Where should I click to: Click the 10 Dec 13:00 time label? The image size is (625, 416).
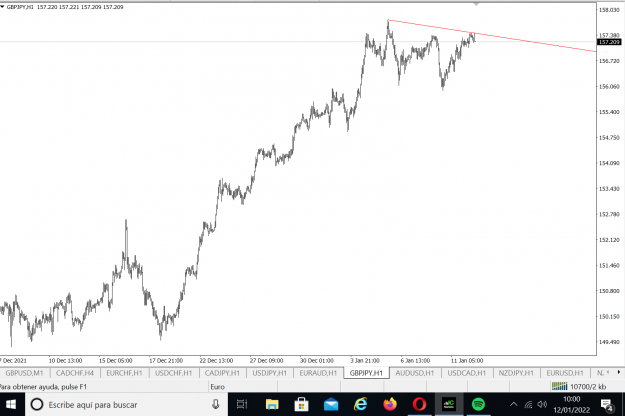click(65, 360)
